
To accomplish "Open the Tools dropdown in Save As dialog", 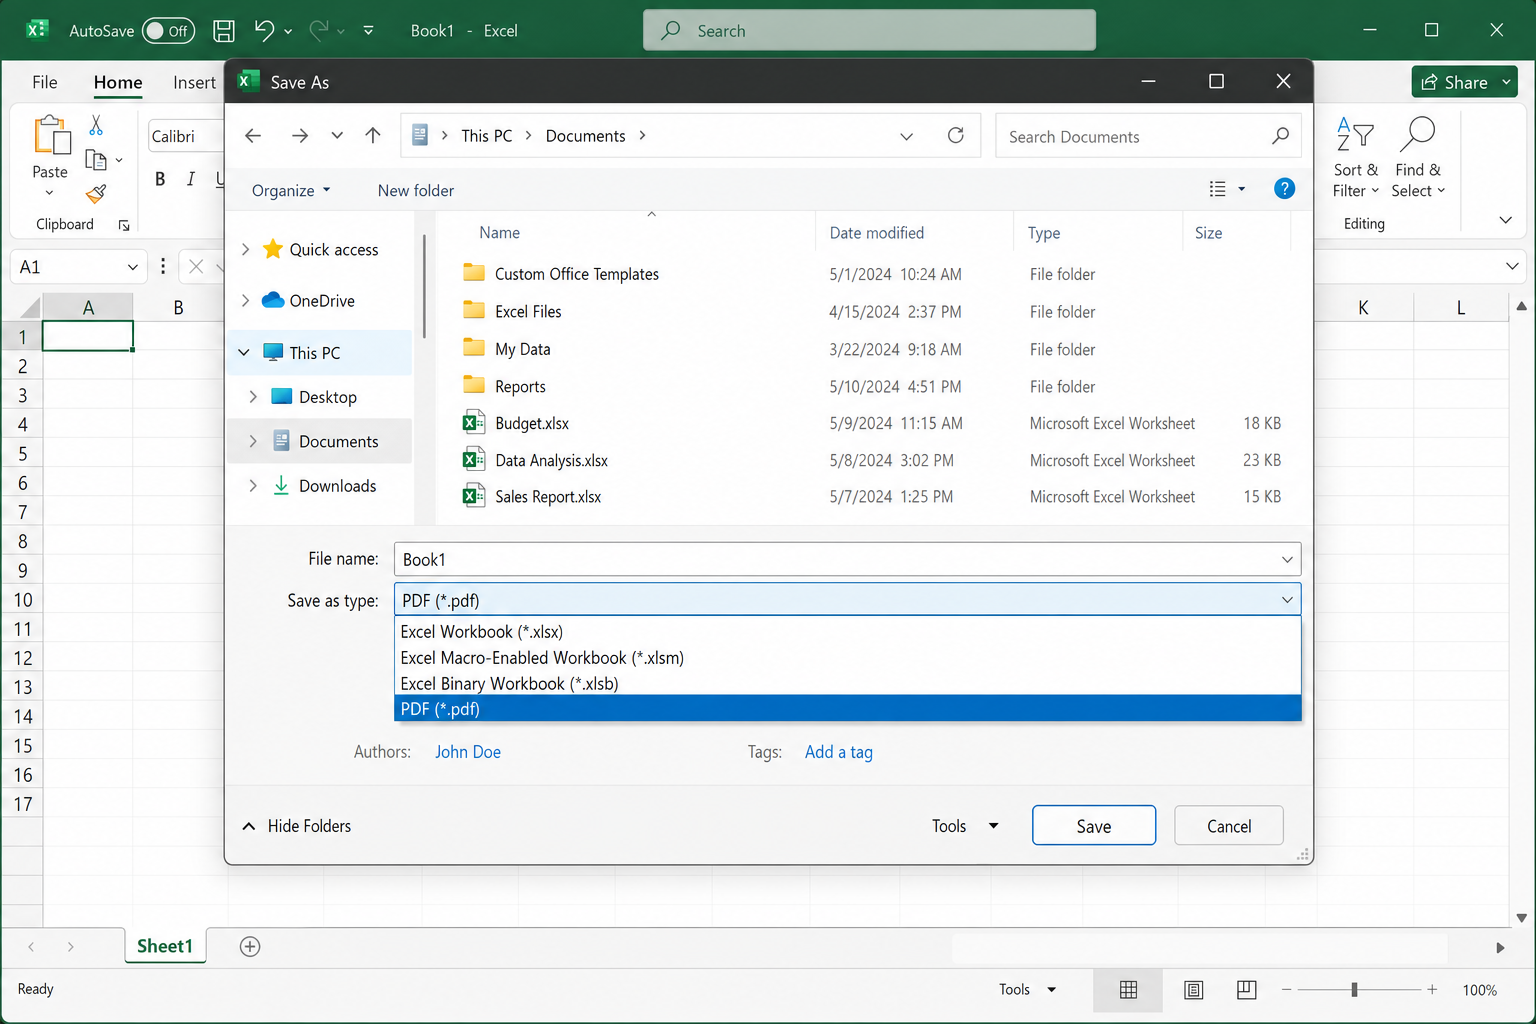I will click(965, 826).
